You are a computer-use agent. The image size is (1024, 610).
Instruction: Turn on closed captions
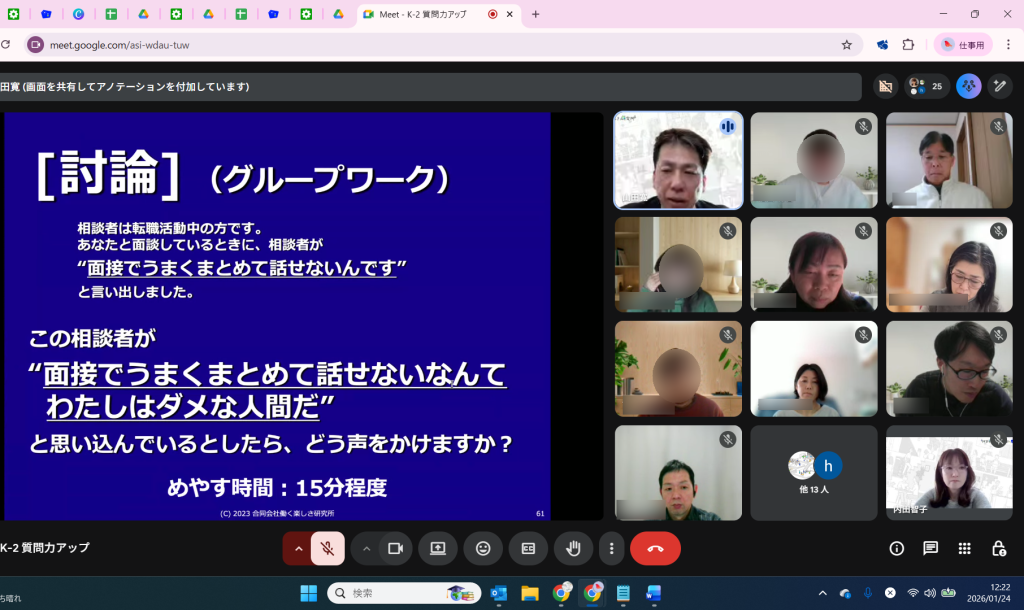coord(528,548)
